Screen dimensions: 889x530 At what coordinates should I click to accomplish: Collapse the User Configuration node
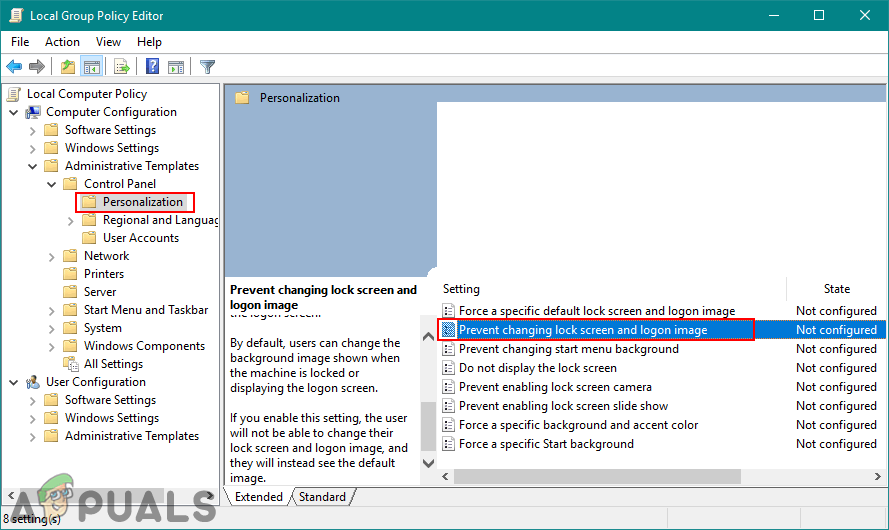pyautogui.click(x=14, y=383)
